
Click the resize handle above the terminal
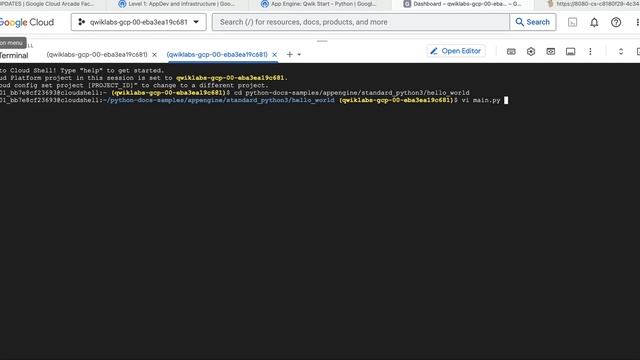(x=322, y=41)
